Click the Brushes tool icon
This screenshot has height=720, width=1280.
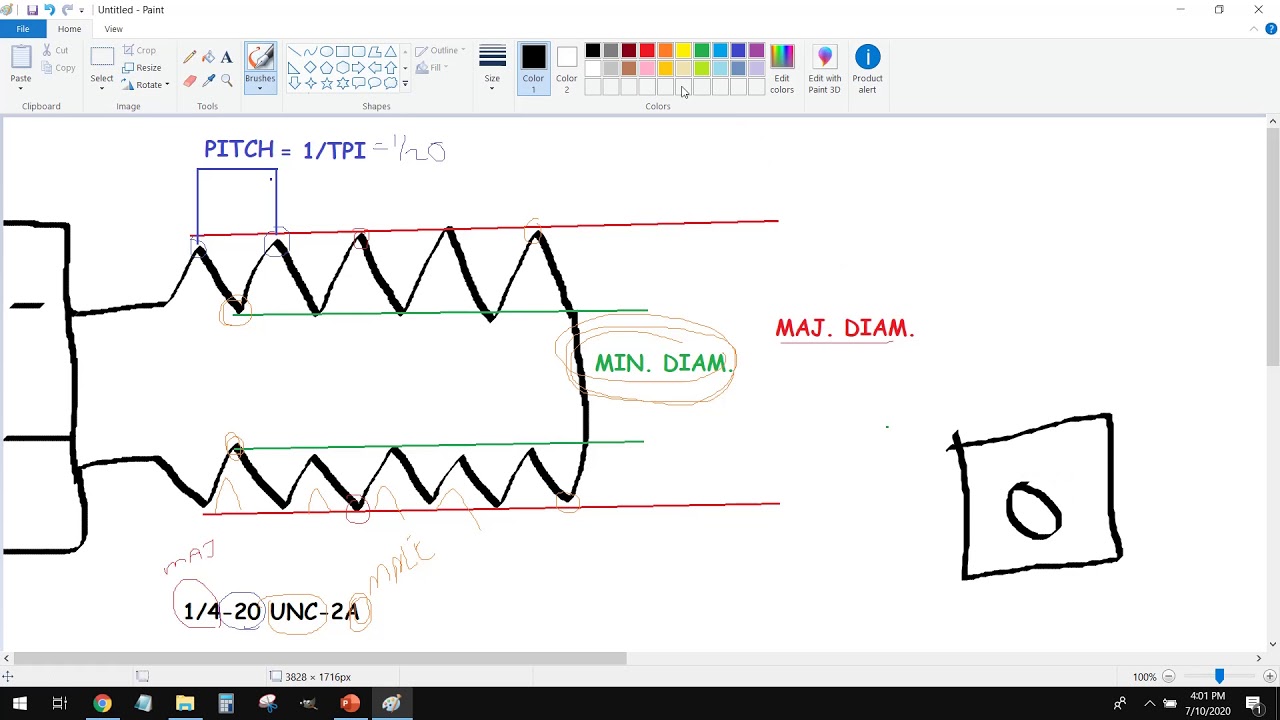pos(260,58)
